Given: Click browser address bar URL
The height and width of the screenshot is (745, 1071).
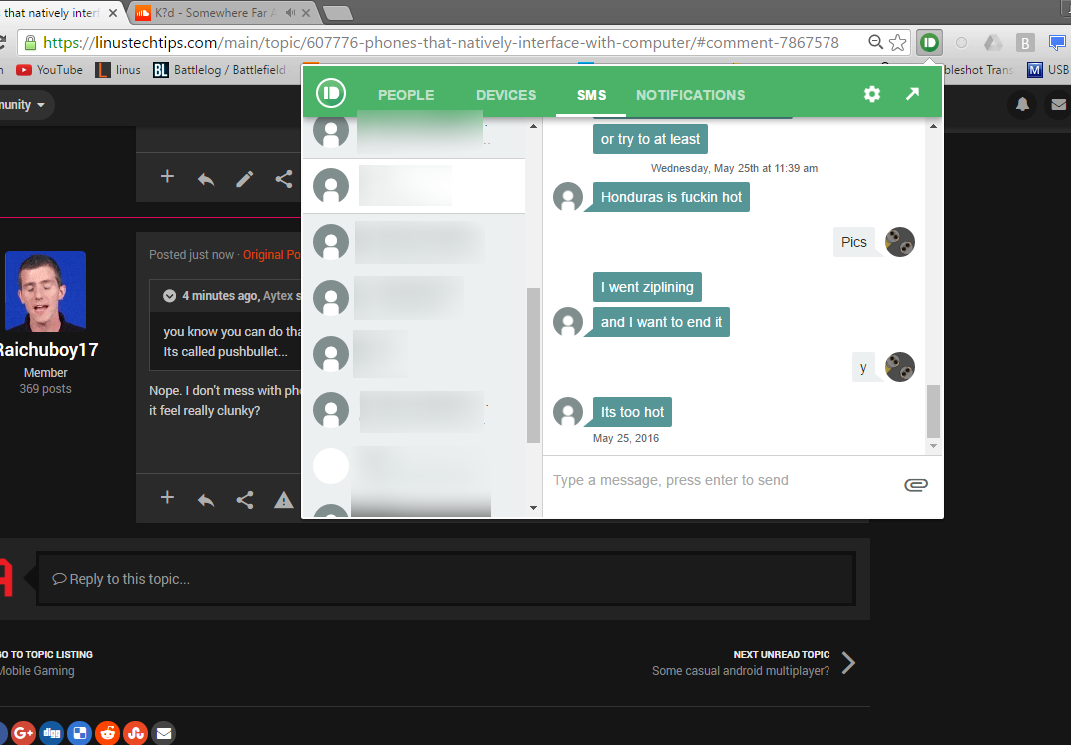Looking at the screenshot, I should click(x=441, y=42).
